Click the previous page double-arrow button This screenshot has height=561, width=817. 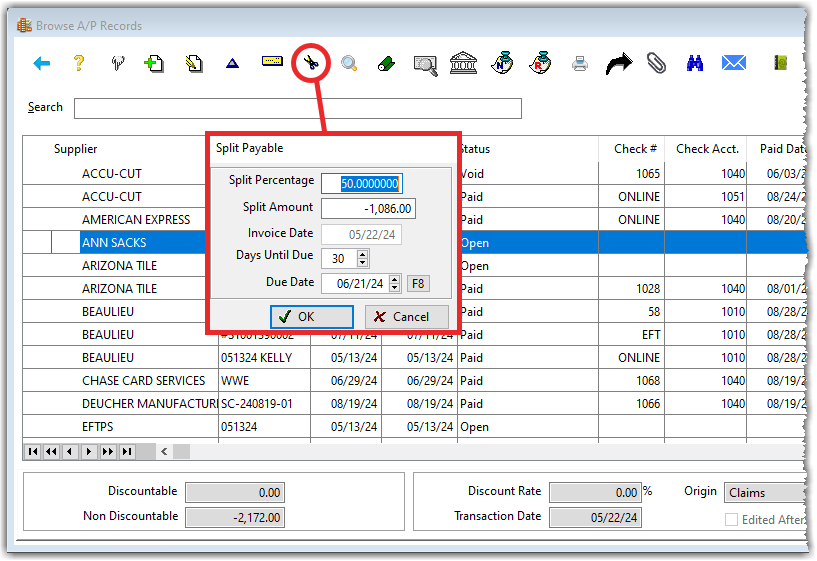pos(51,452)
